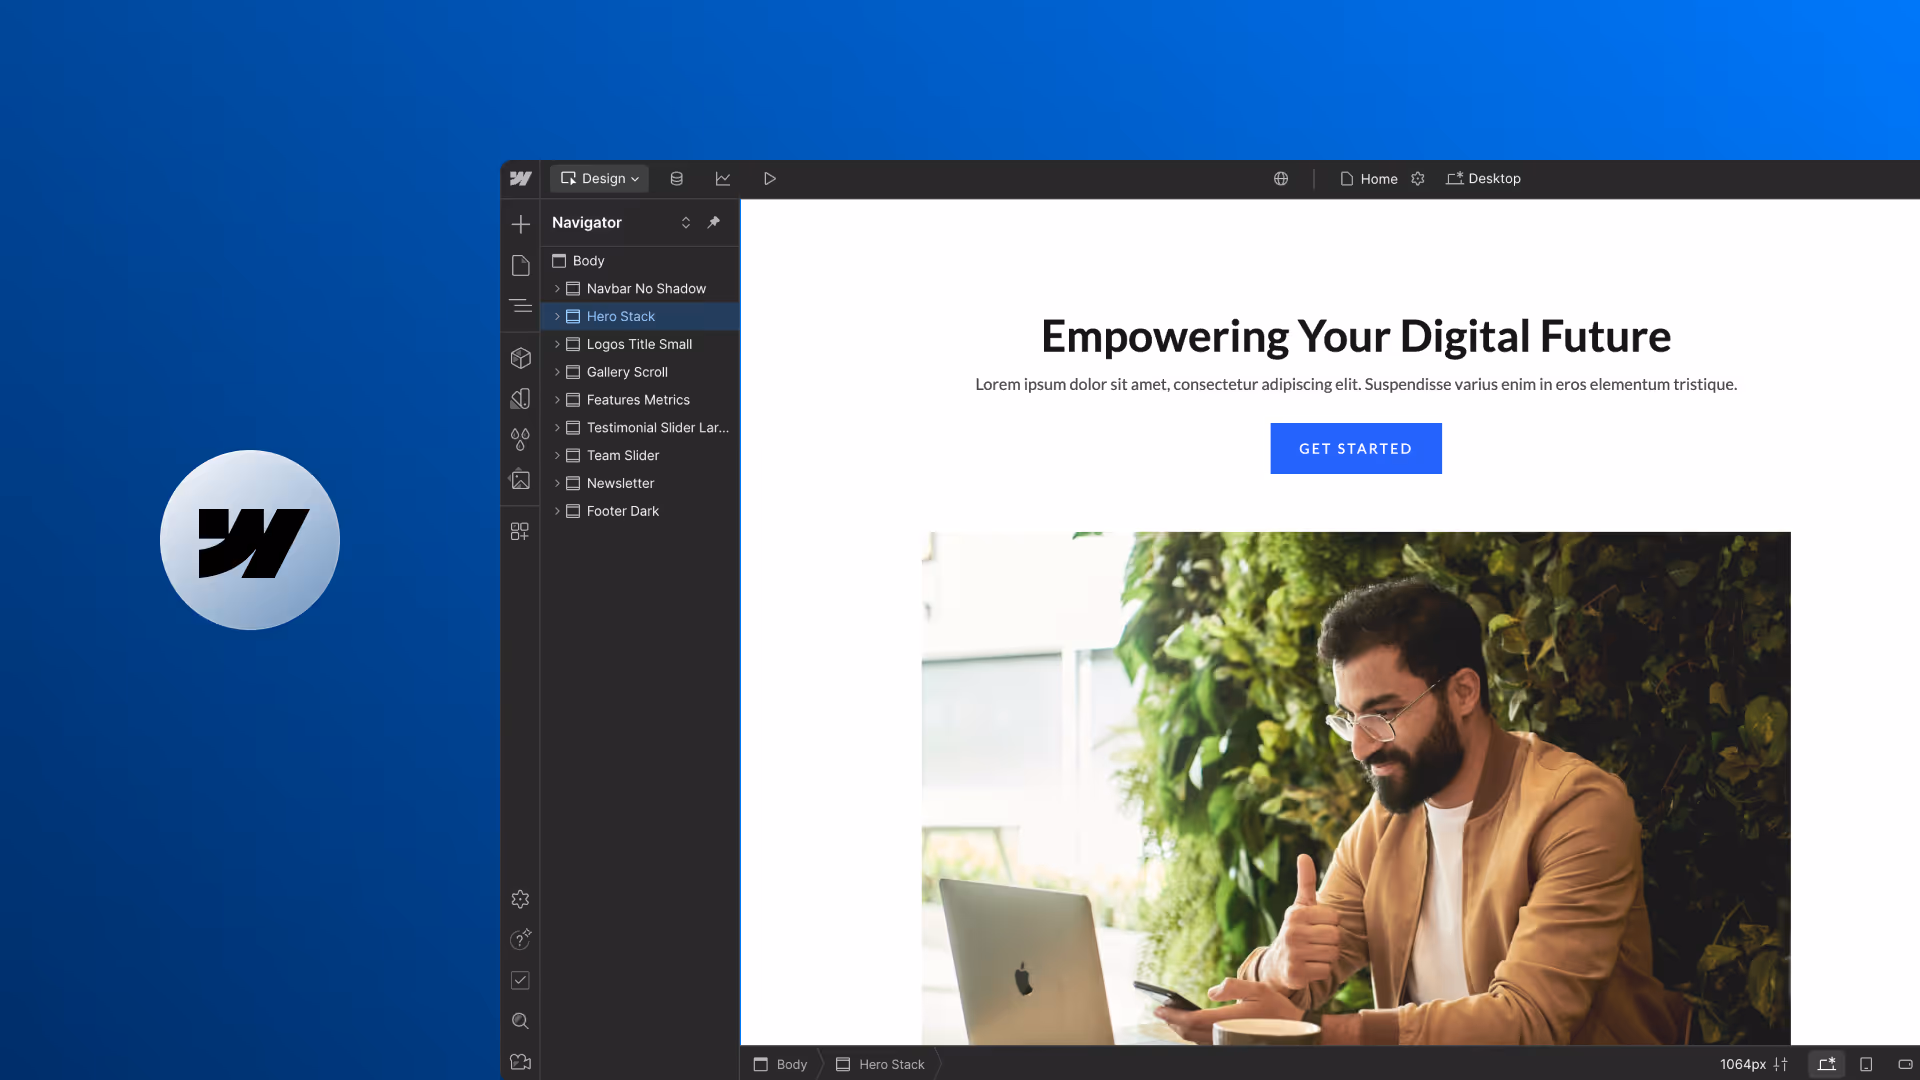
Task: Toggle pin on the Navigator panel
Action: pyautogui.click(x=713, y=223)
